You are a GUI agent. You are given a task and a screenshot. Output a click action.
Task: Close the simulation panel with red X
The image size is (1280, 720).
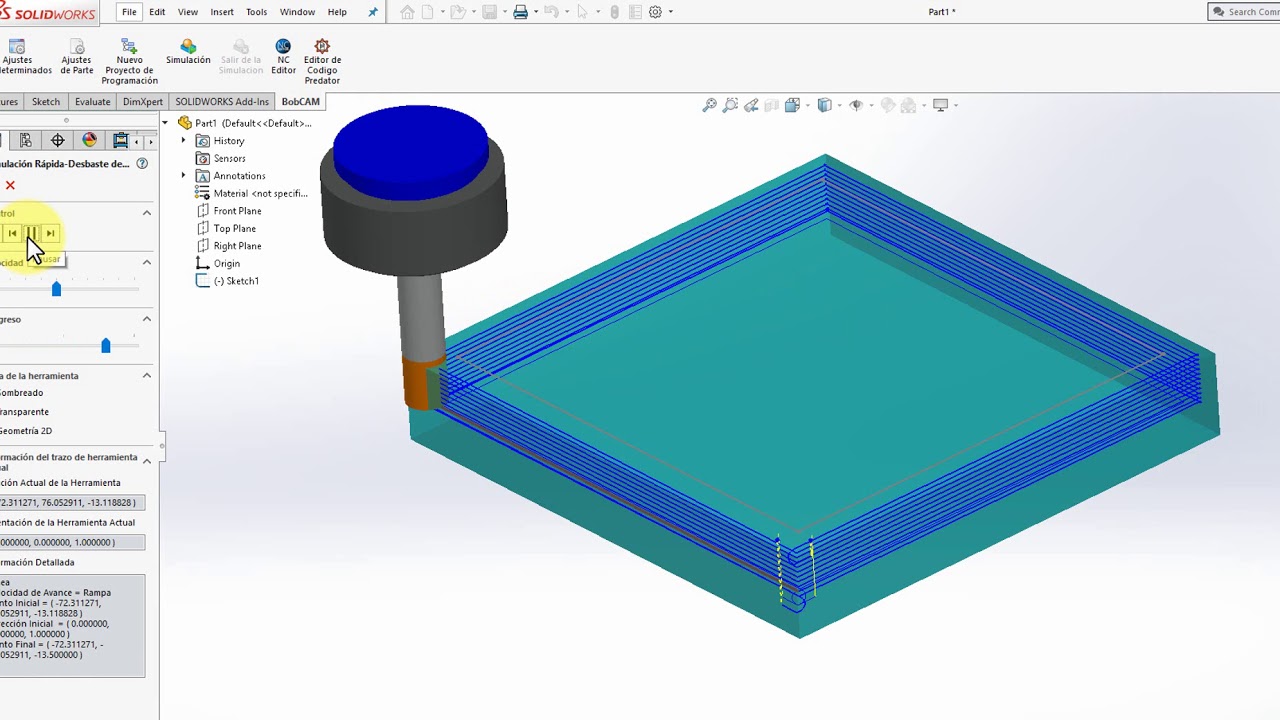coord(10,185)
